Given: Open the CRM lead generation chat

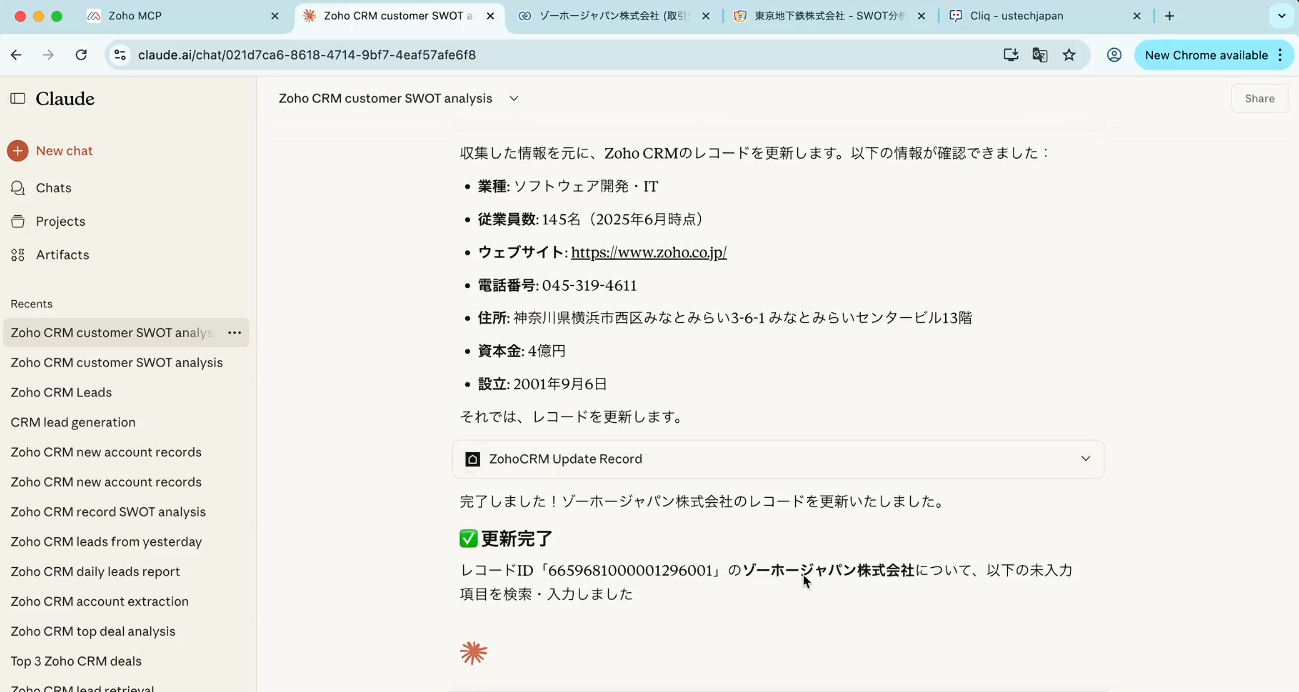Looking at the screenshot, I should [73, 422].
